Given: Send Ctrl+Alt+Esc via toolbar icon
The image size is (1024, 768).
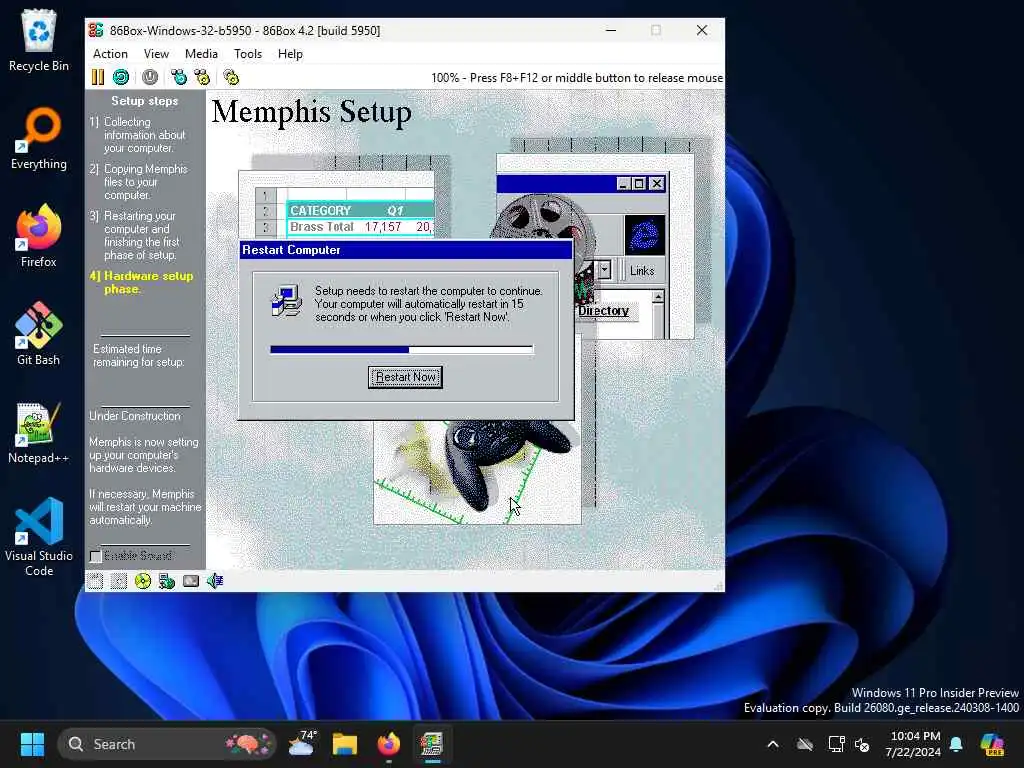Looking at the screenshot, I should pos(202,77).
